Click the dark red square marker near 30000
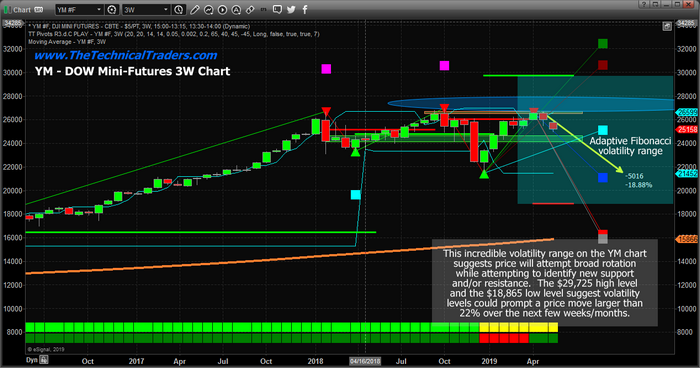This screenshot has width=700, height=368. (603, 65)
